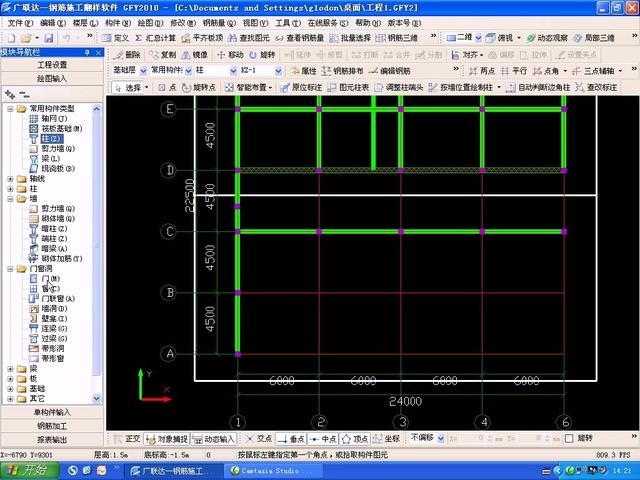Open the 帮助(H) menu
Viewport: 640px width, 480px height.
pos(368,23)
